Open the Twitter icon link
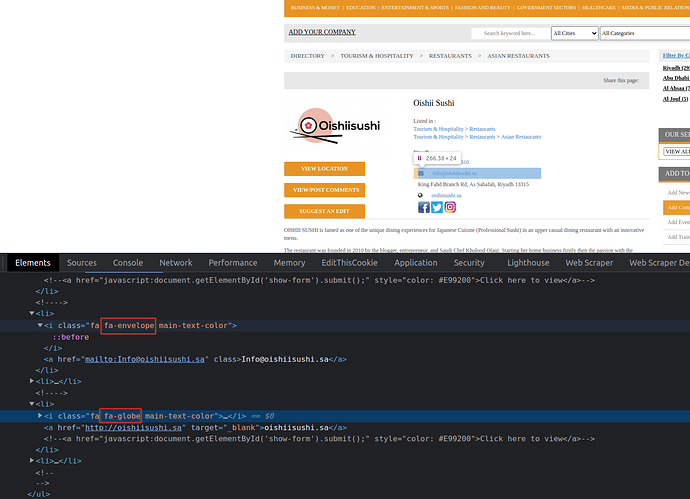This screenshot has width=690, height=499. coord(437,208)
